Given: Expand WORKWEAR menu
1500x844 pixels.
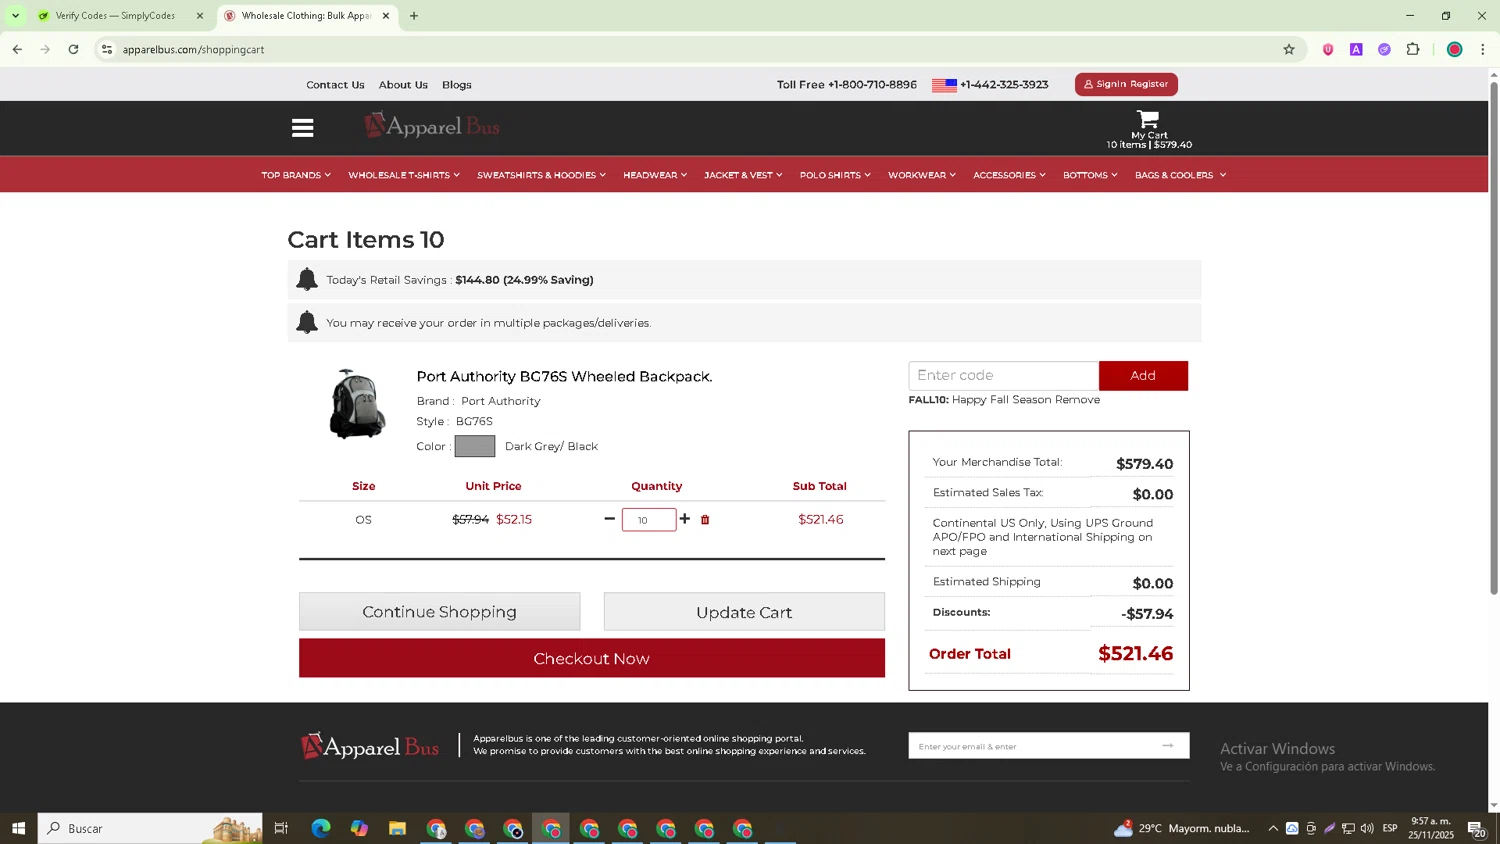Looking at the screenshot, I should pos(922,175).
